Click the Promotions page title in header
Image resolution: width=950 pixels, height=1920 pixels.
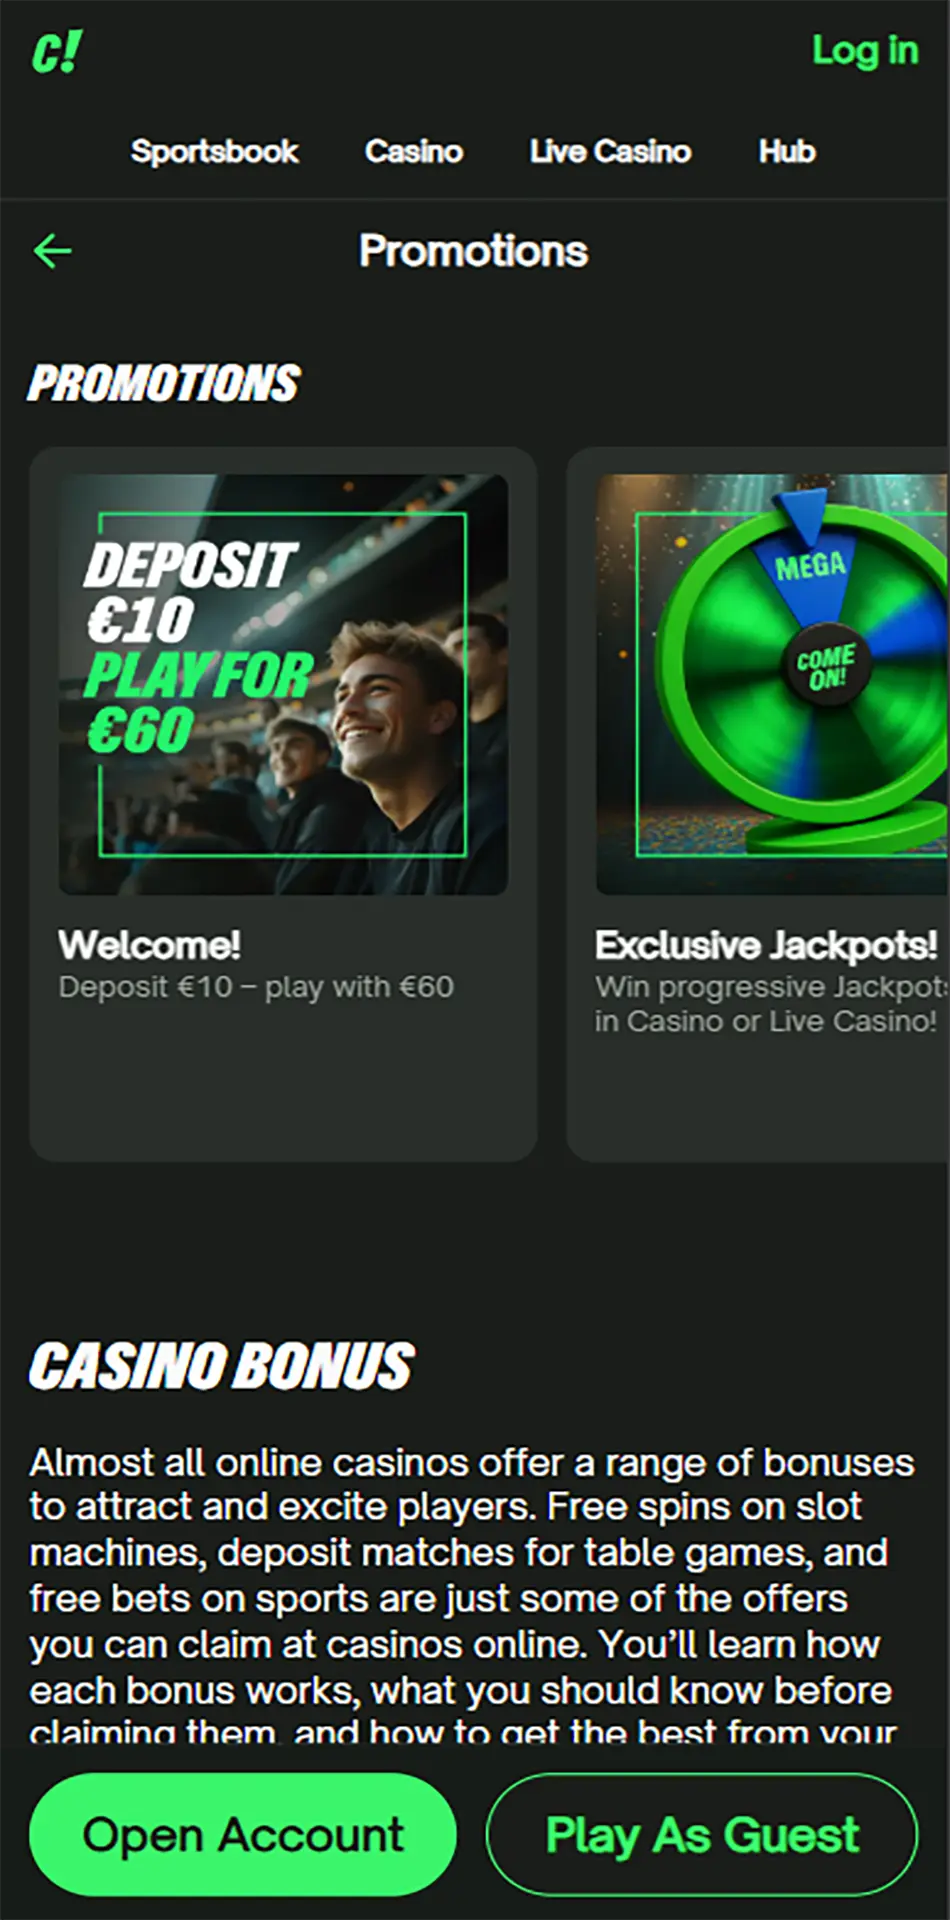click(x=473, y=251)
